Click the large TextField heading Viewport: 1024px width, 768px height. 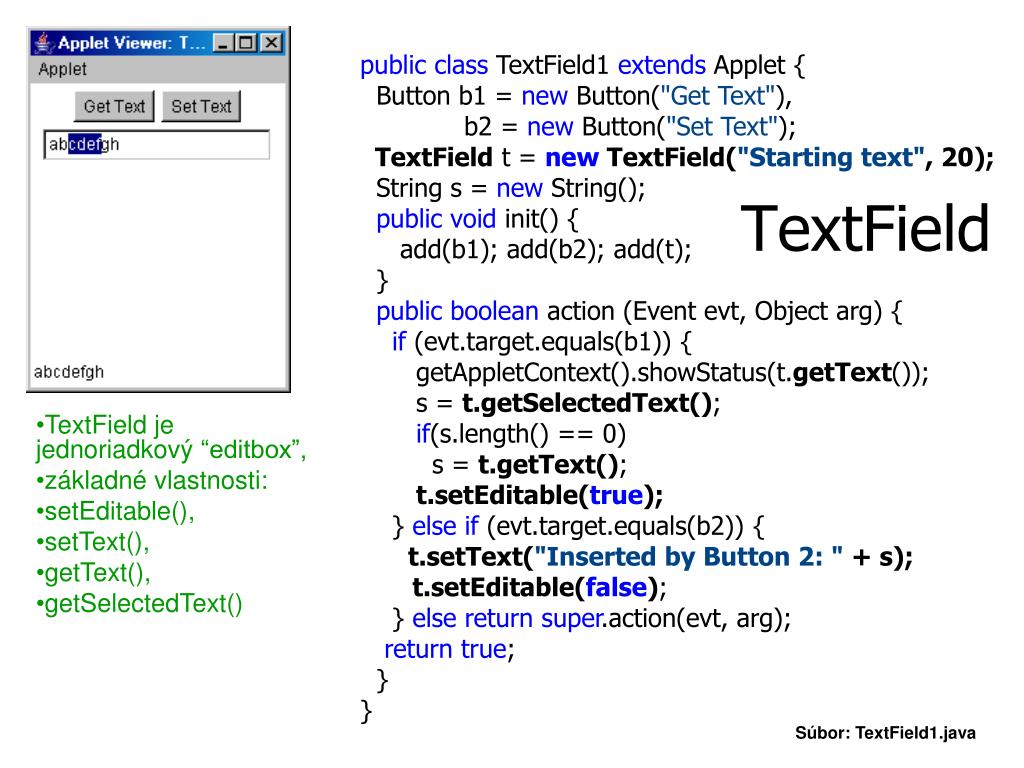[x=865, y=228]
